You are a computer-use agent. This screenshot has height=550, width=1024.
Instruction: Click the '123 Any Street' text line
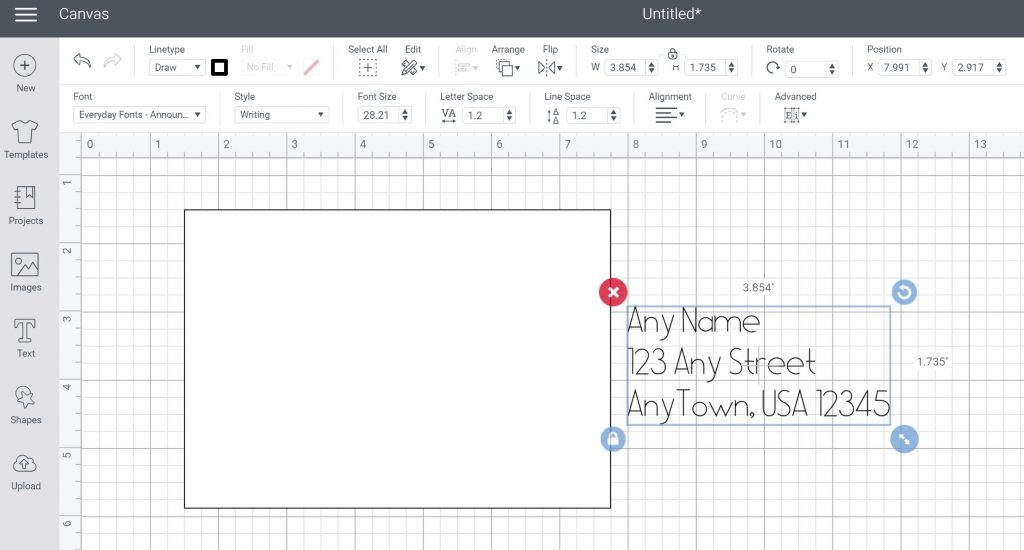click(x=722, y=363)
